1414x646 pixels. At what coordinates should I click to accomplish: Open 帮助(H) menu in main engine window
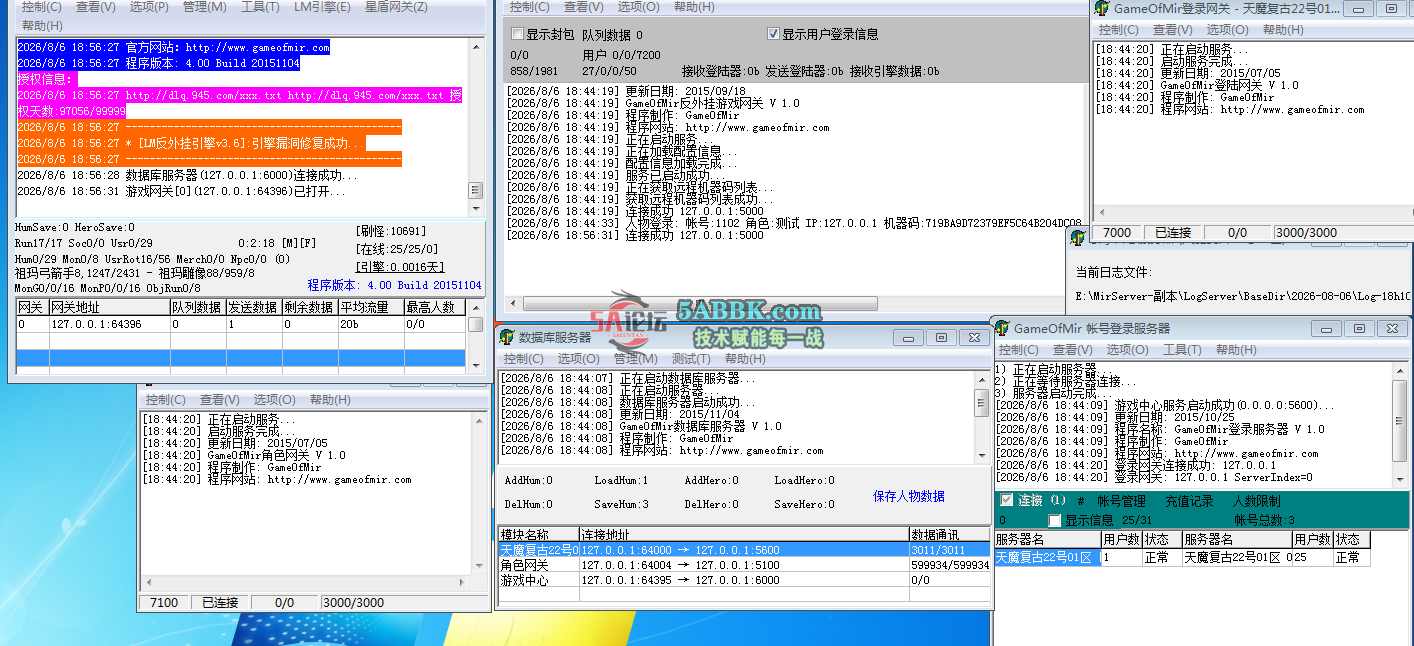click(x=41, y=25)
